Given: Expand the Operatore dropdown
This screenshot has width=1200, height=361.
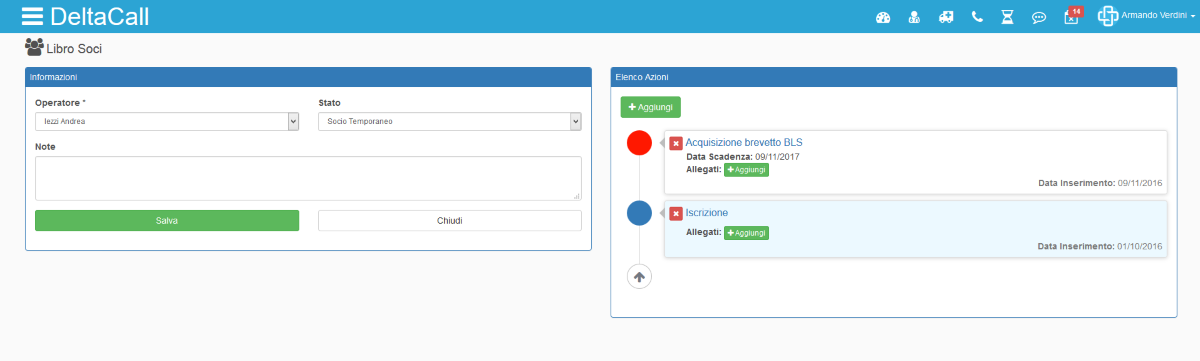Looking at the screenshot, I should pos(167,121).
